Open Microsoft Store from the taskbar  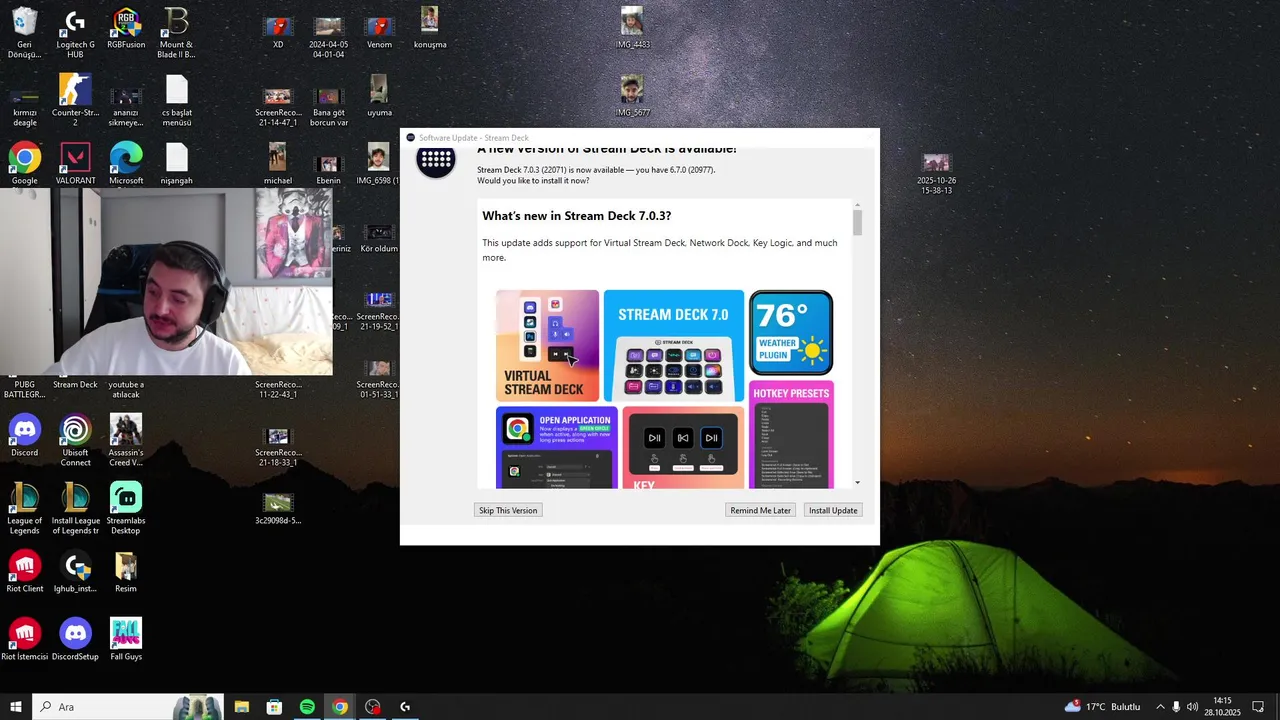click(274, 707)
